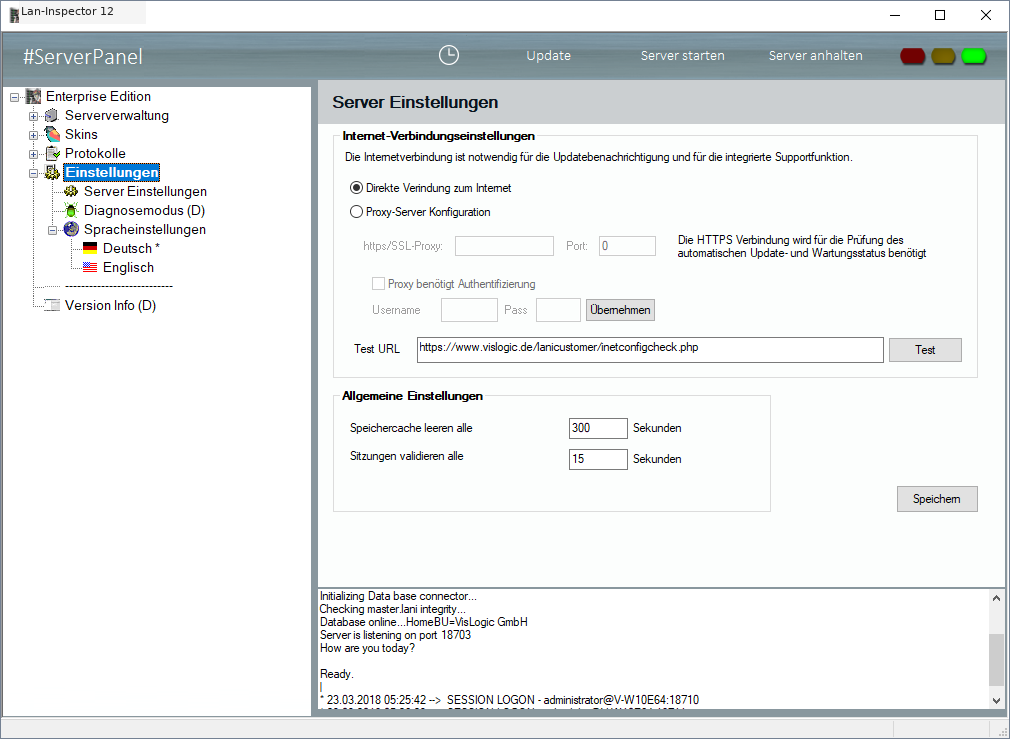Open Diagnosemodus (D) tree item
1010x739 pixels.
click(144, 210)
